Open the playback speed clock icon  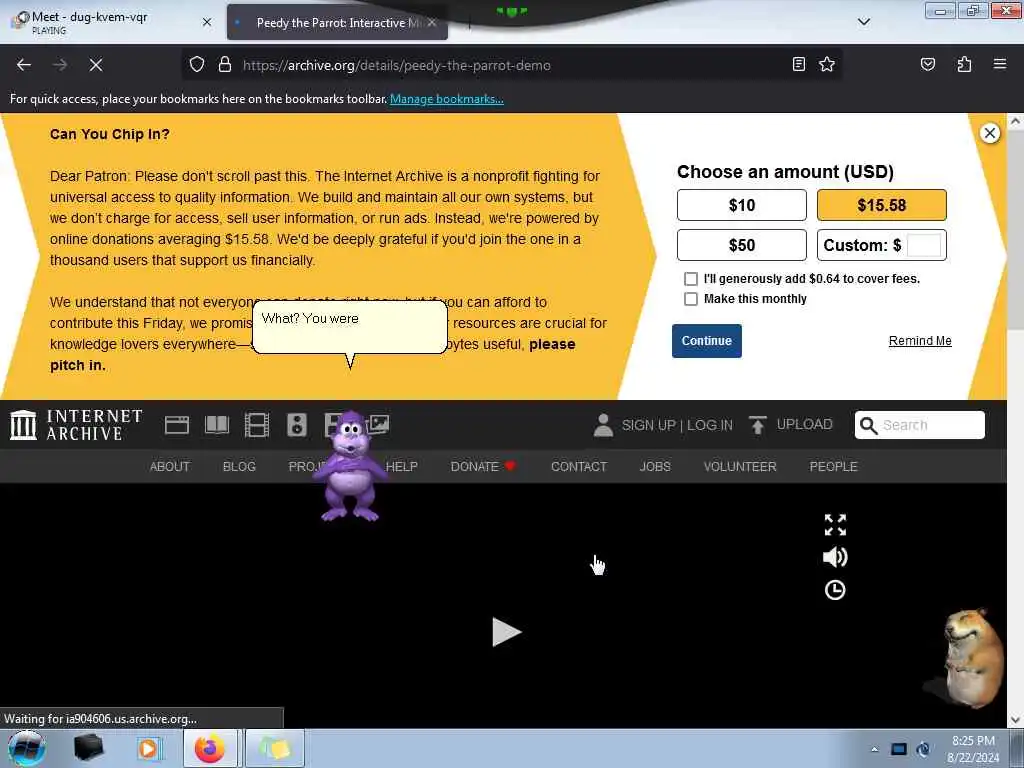tap(835, 590)
